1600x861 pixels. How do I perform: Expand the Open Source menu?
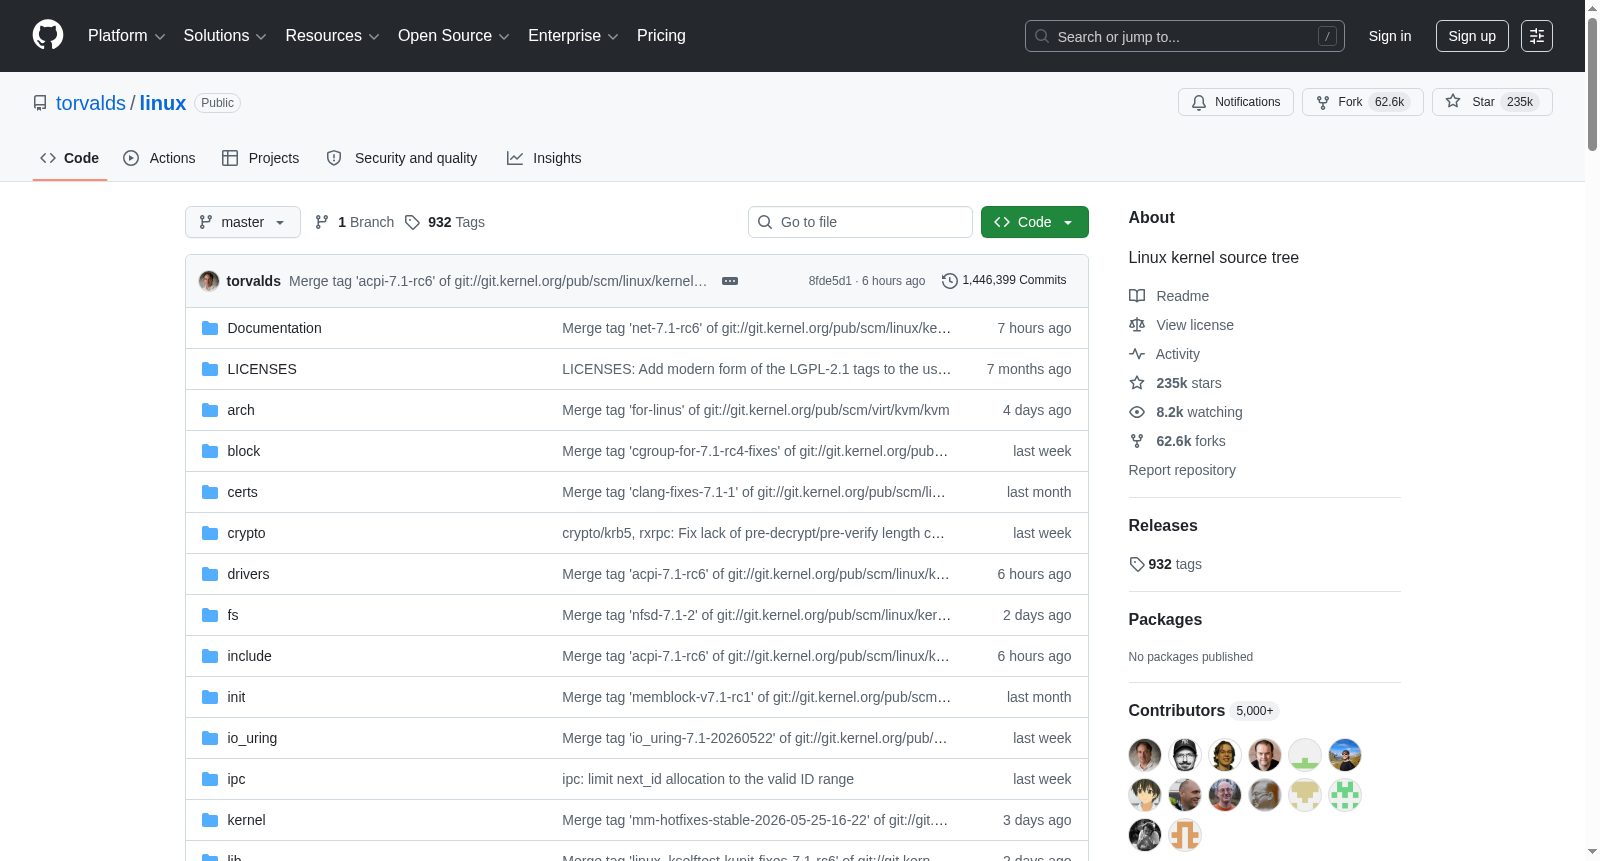coord(454,36)
